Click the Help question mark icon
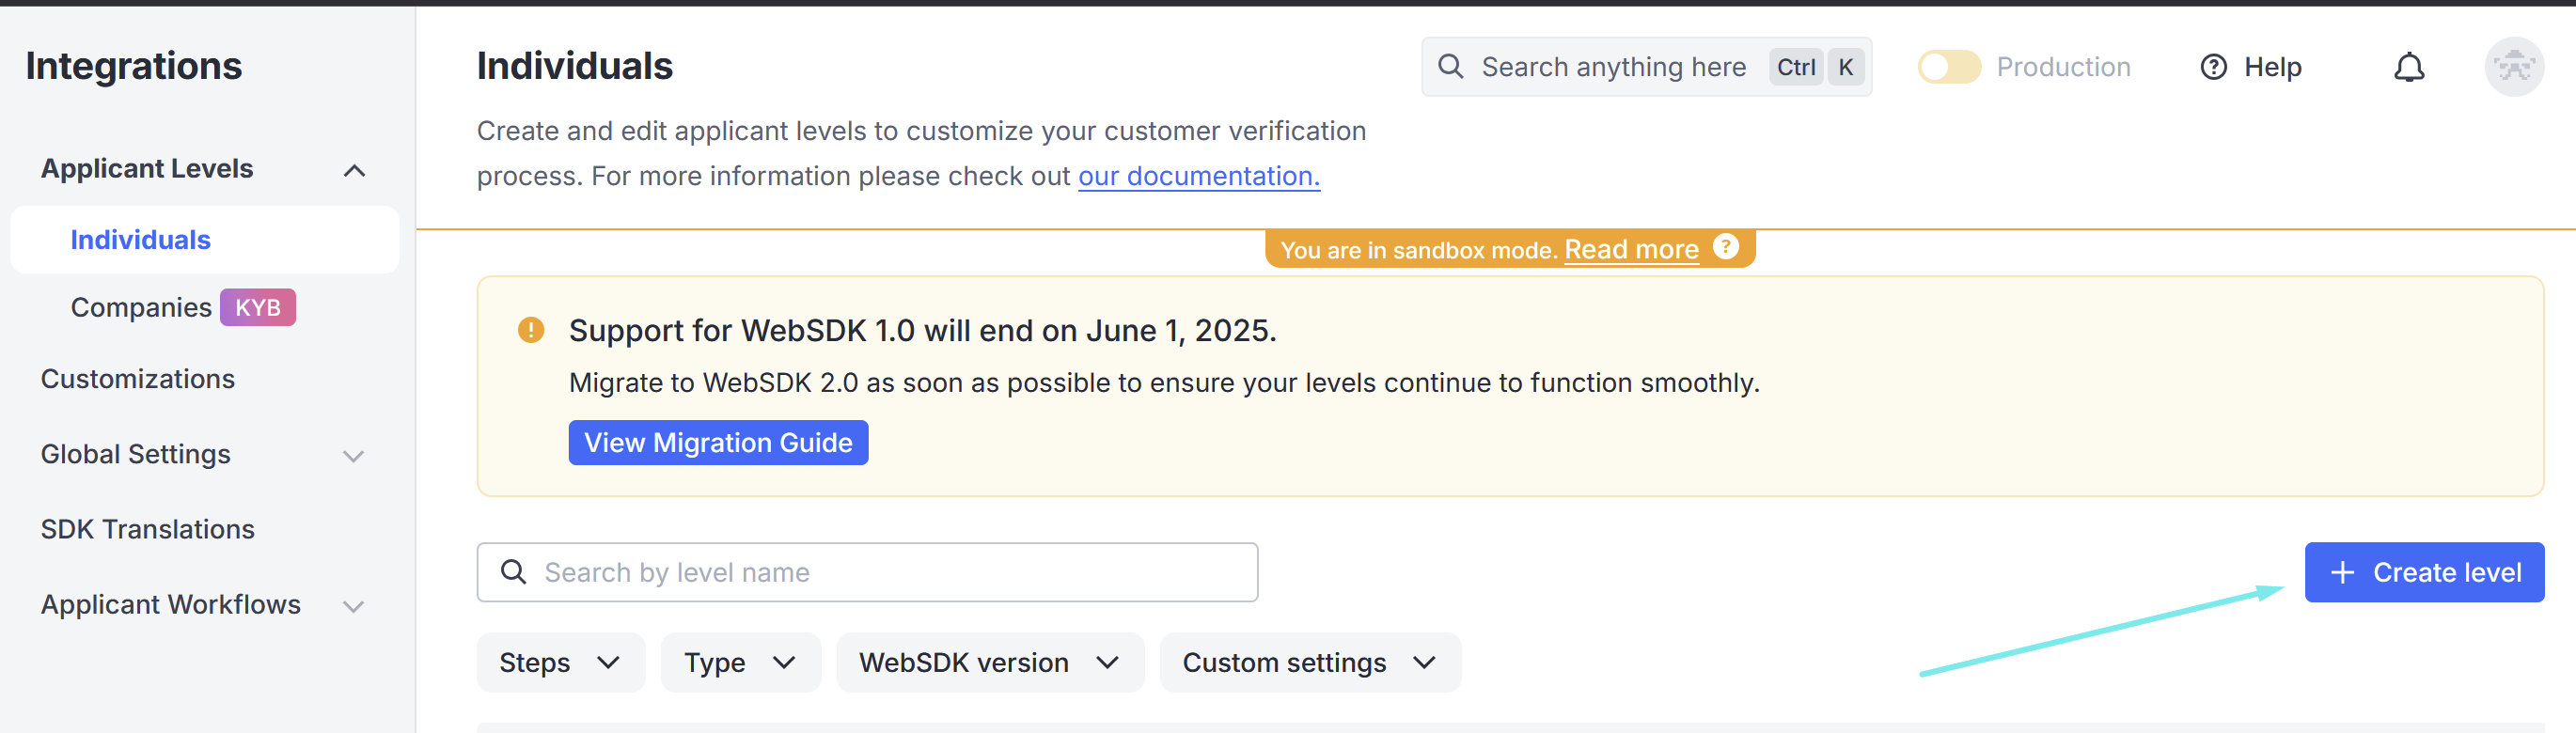 point(2213,67)
